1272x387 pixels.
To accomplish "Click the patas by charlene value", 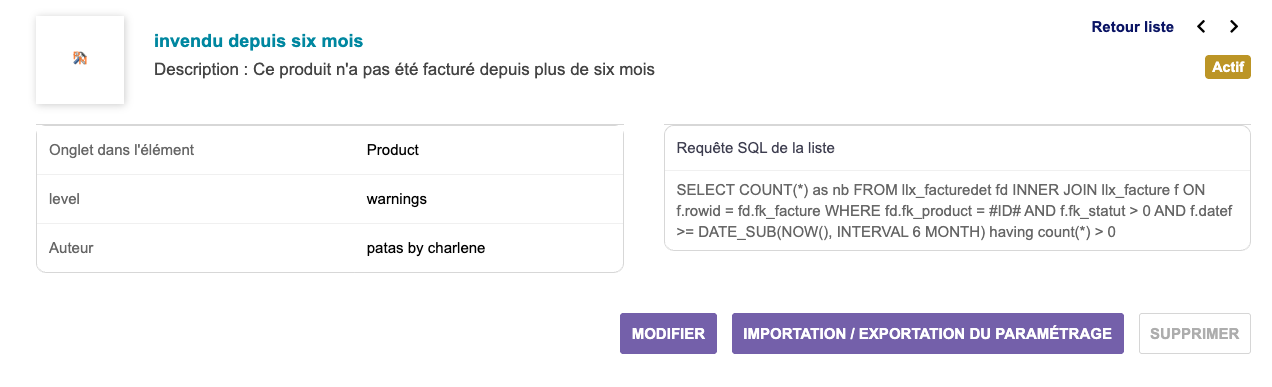I will (x=426, y=247).
